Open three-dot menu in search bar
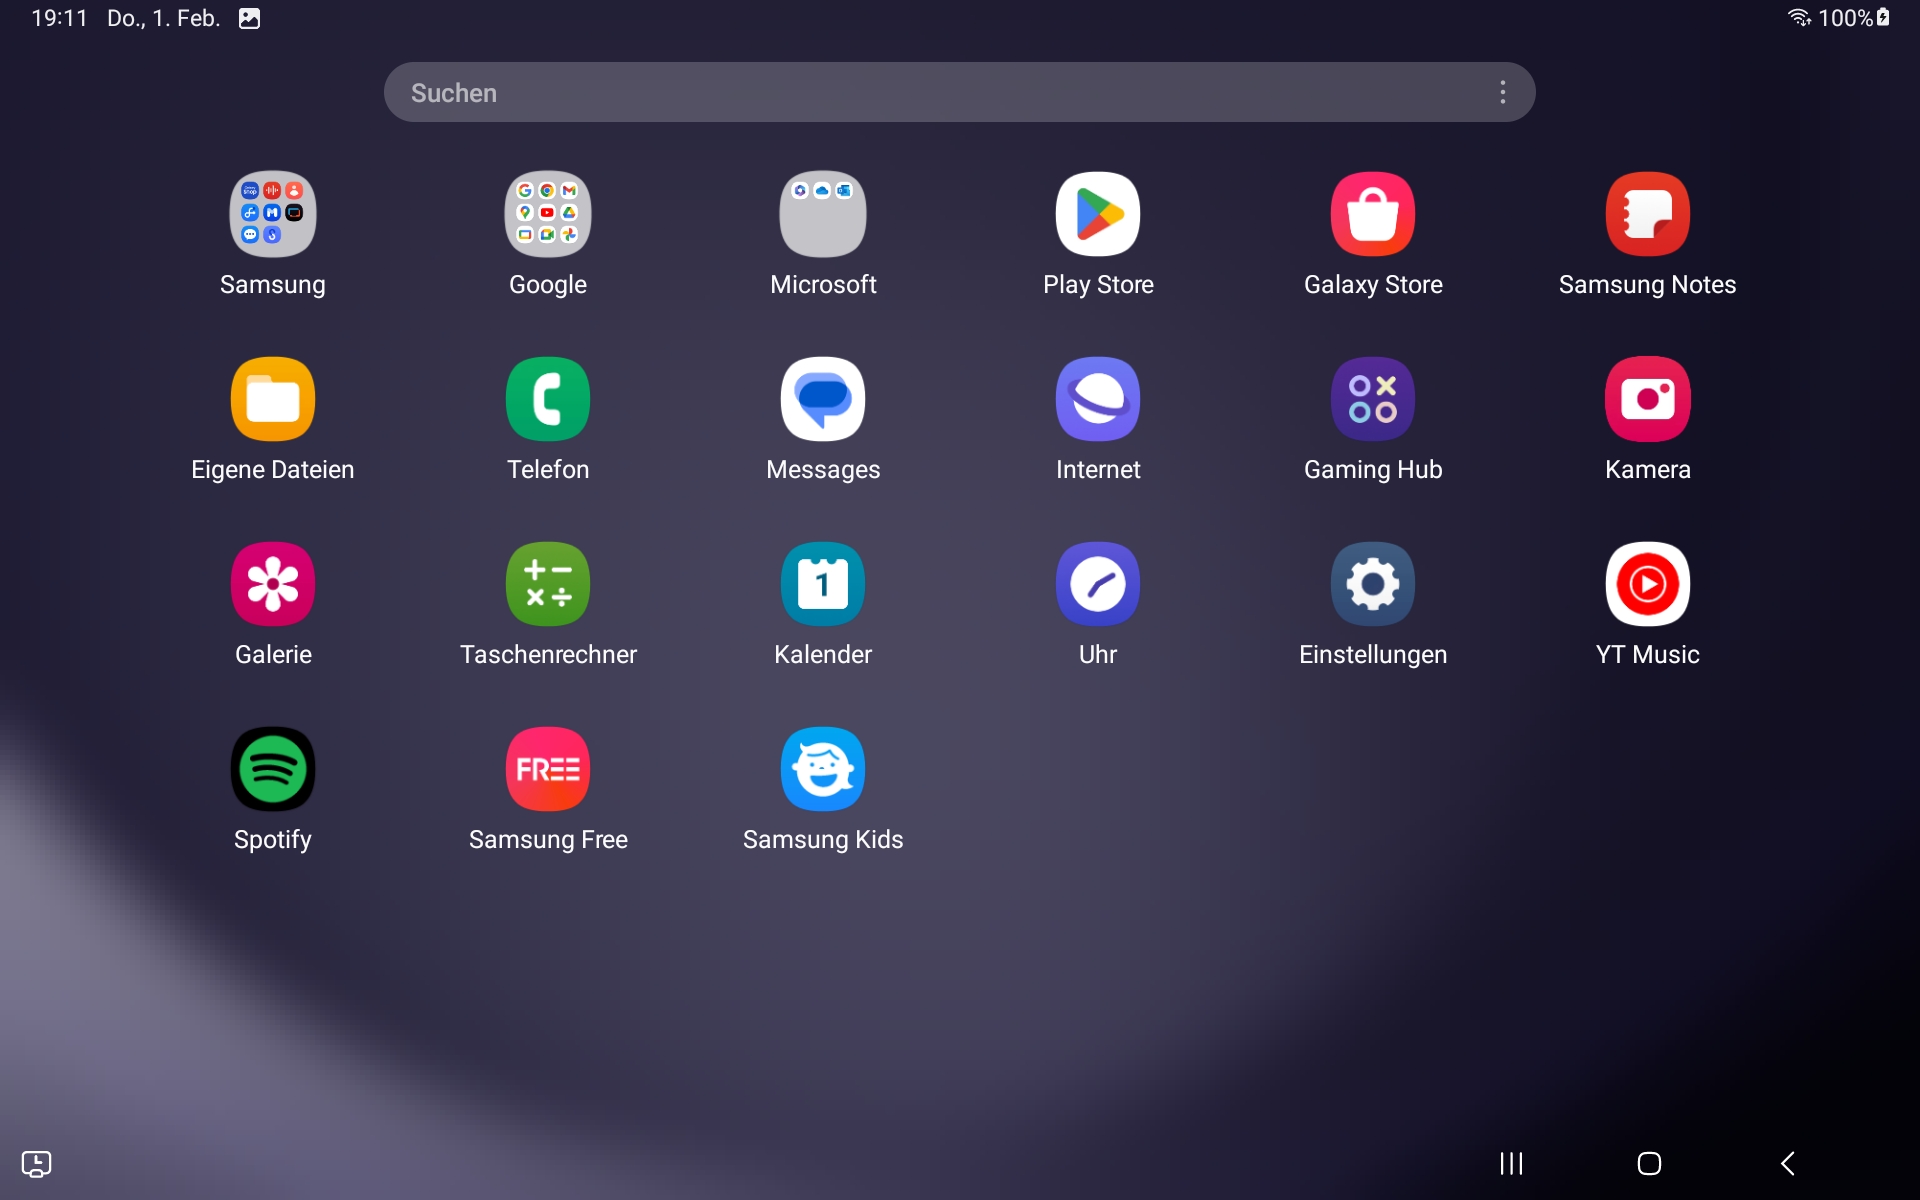This screenshot has width=1920, height=1200. tap(1502, 92)
